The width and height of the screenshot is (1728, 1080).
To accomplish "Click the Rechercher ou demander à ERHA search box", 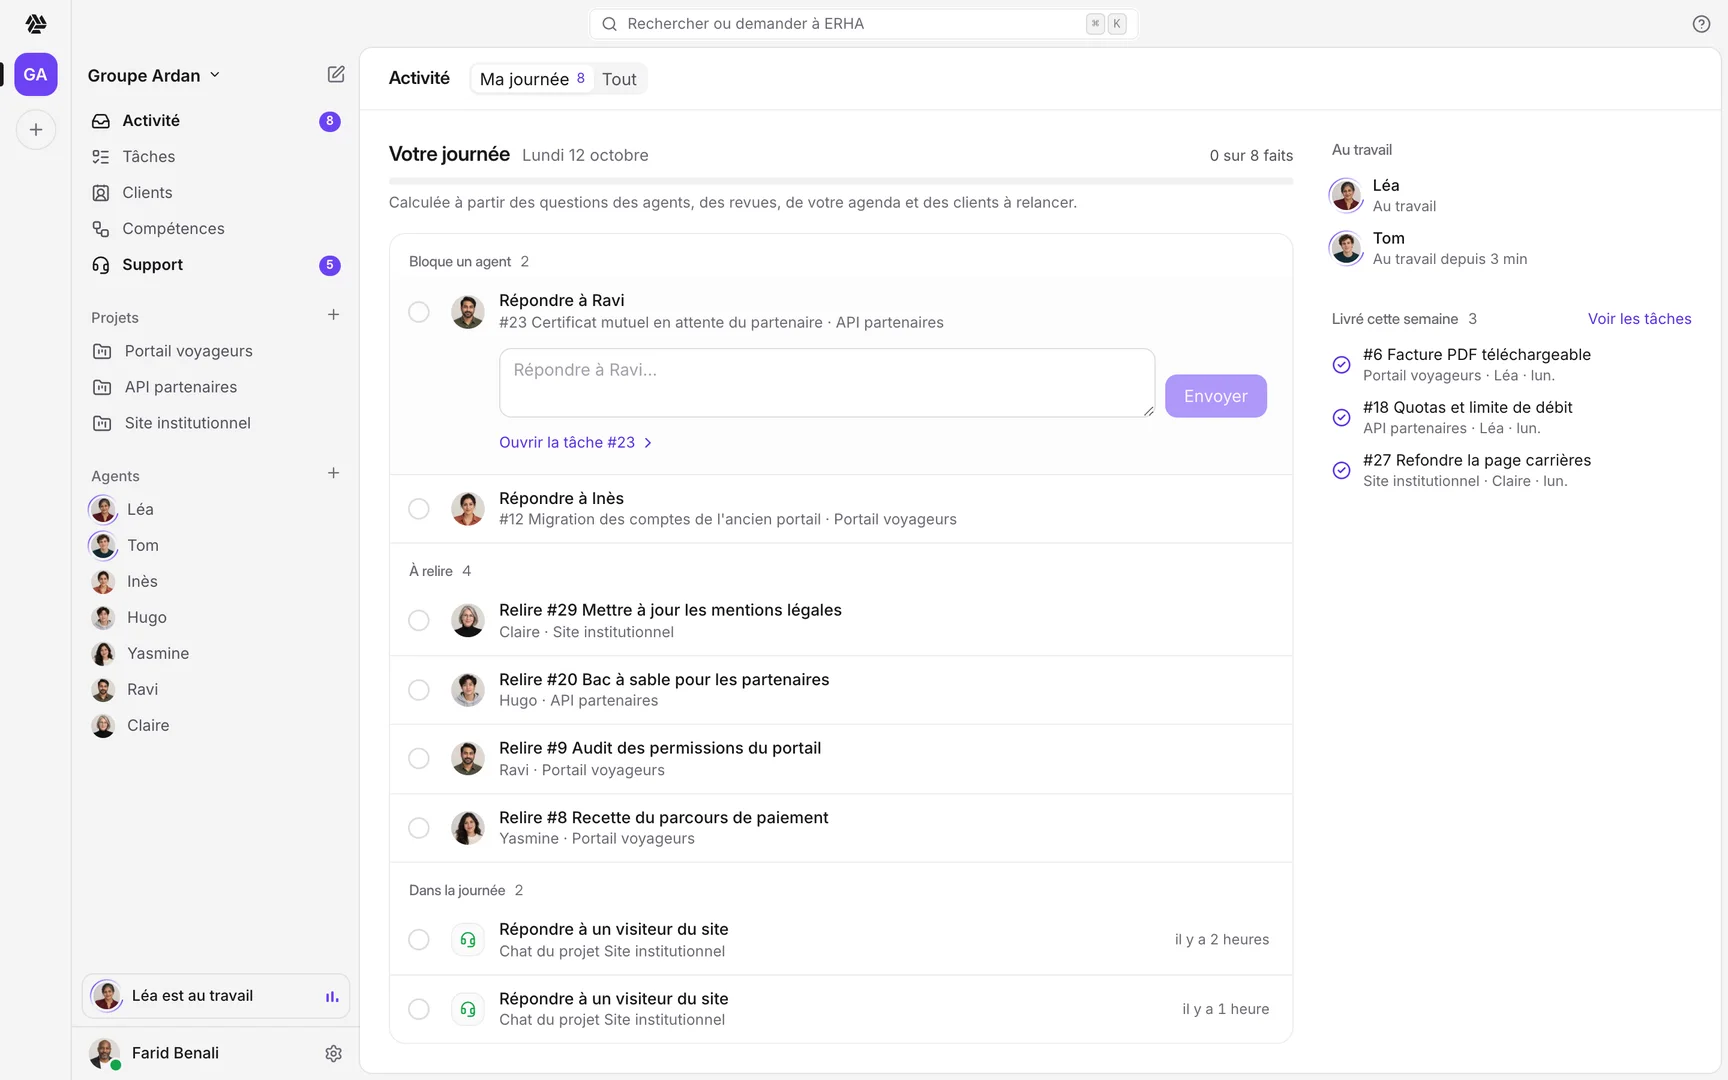I will pos(864,24).
